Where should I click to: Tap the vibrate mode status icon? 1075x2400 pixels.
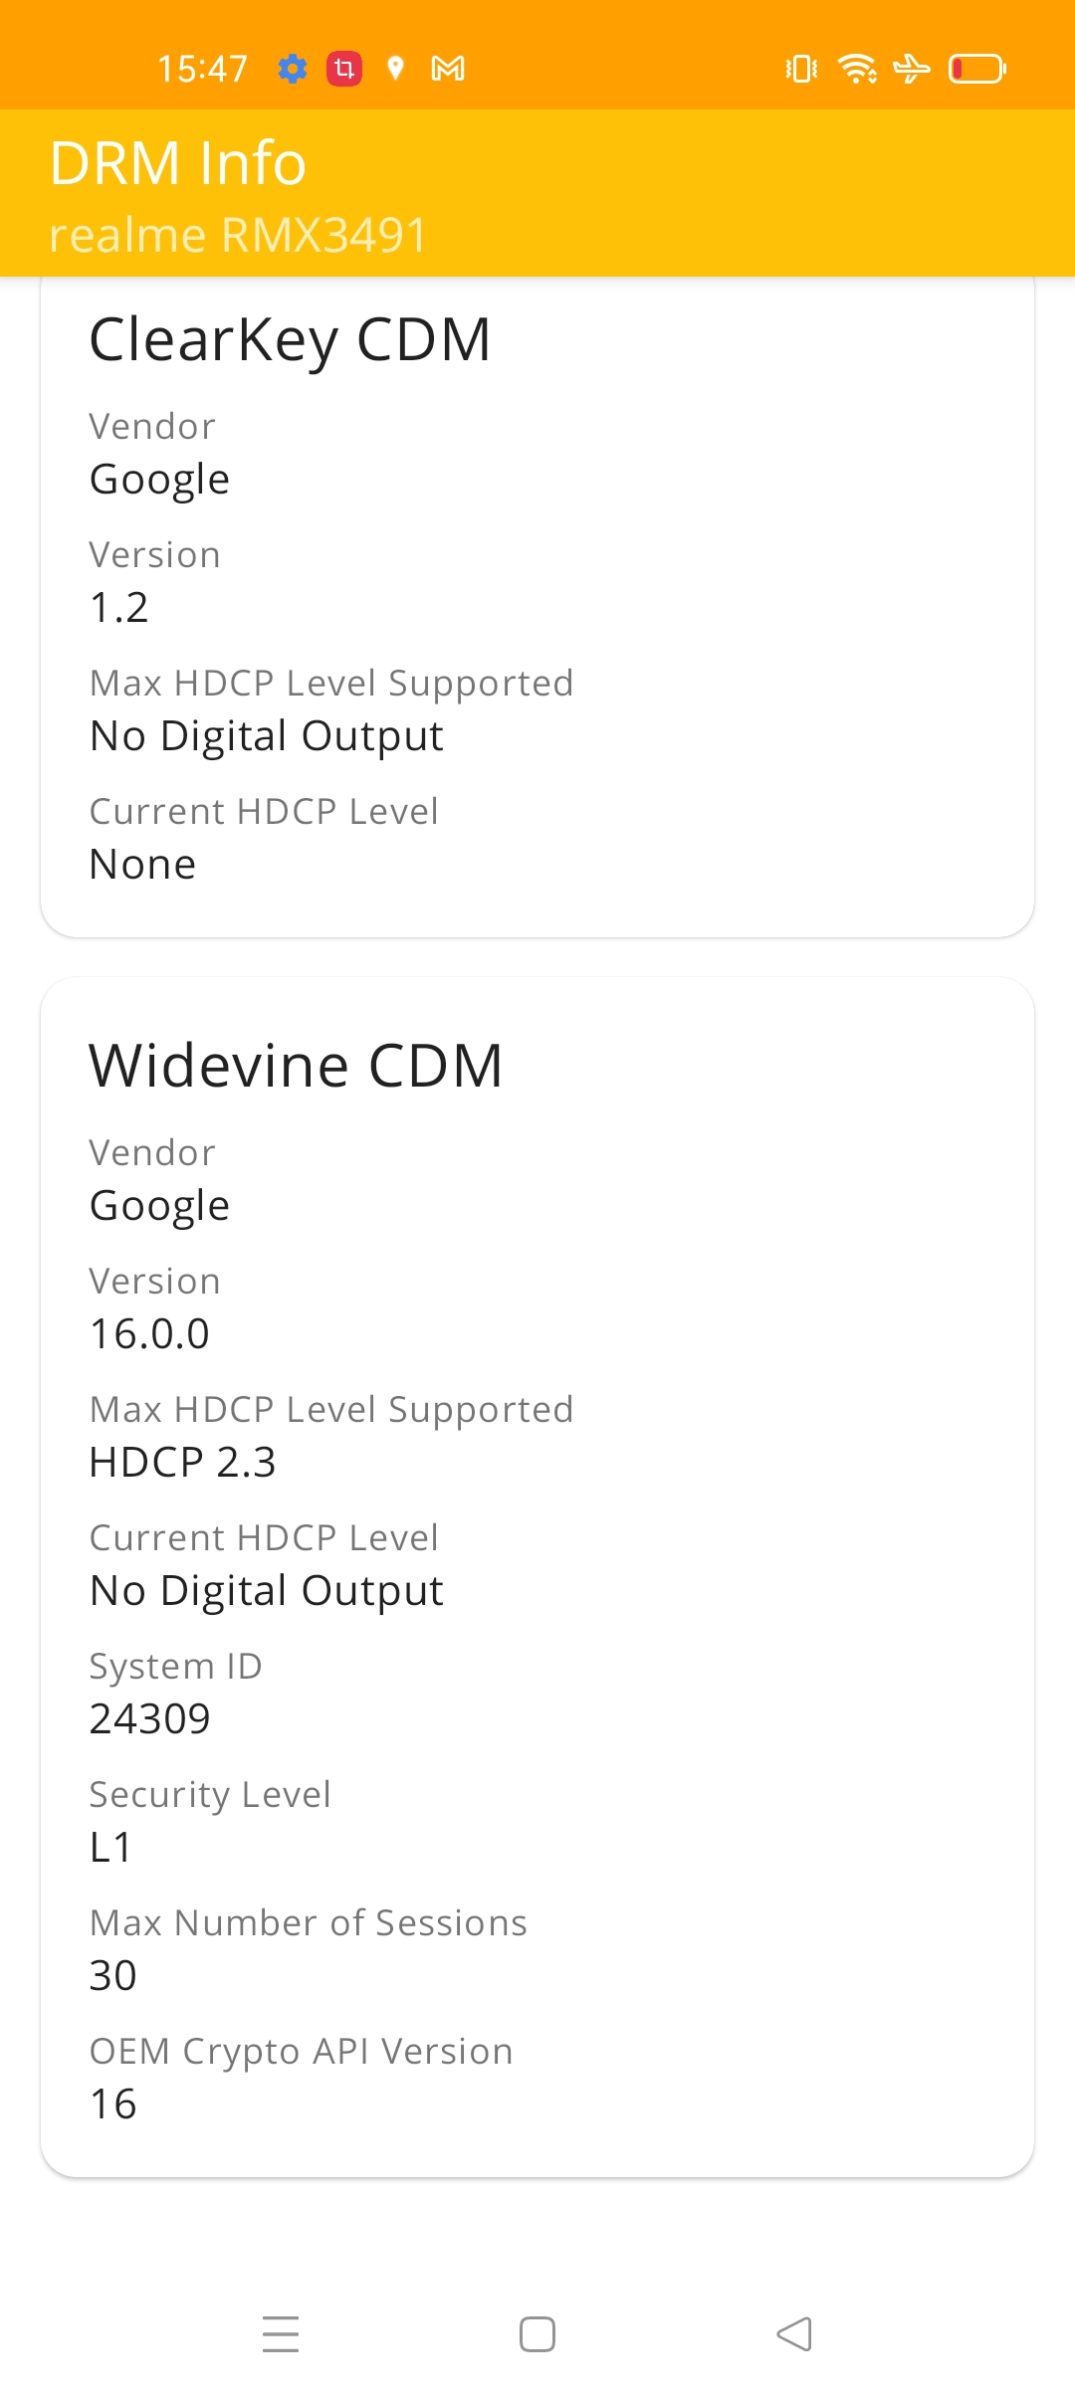801,69
